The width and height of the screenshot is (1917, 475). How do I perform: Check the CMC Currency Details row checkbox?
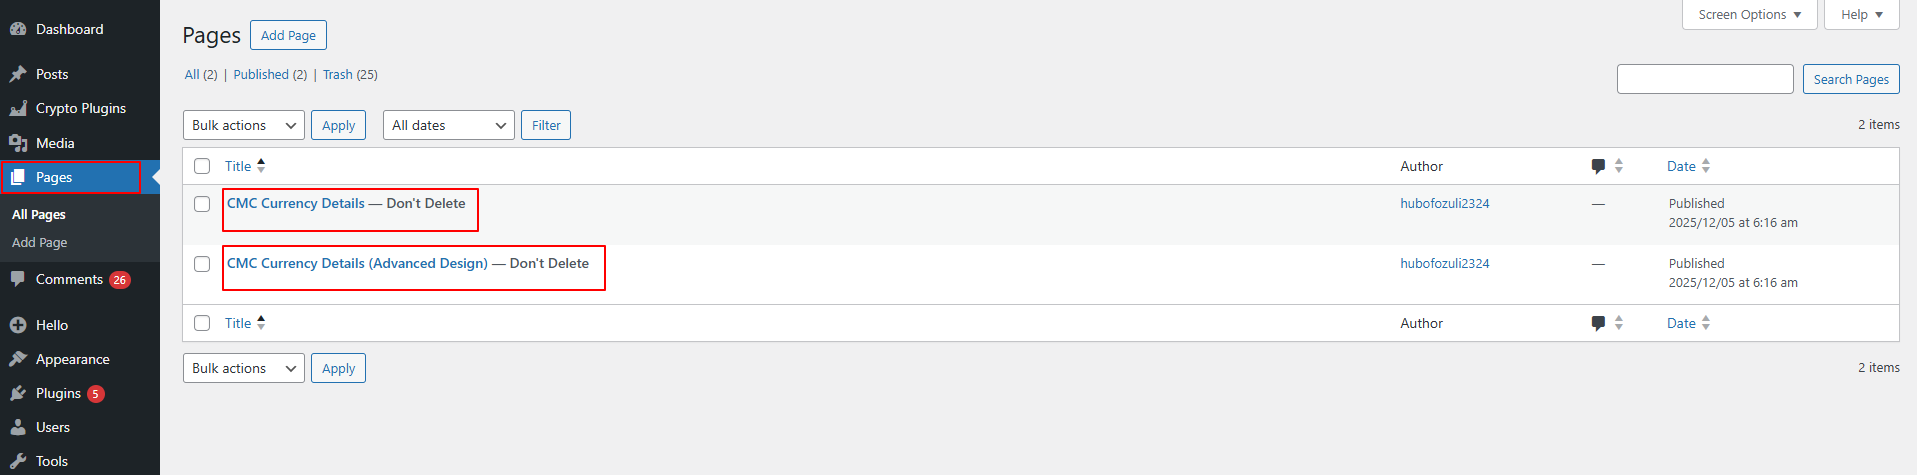tap(202, 204)
